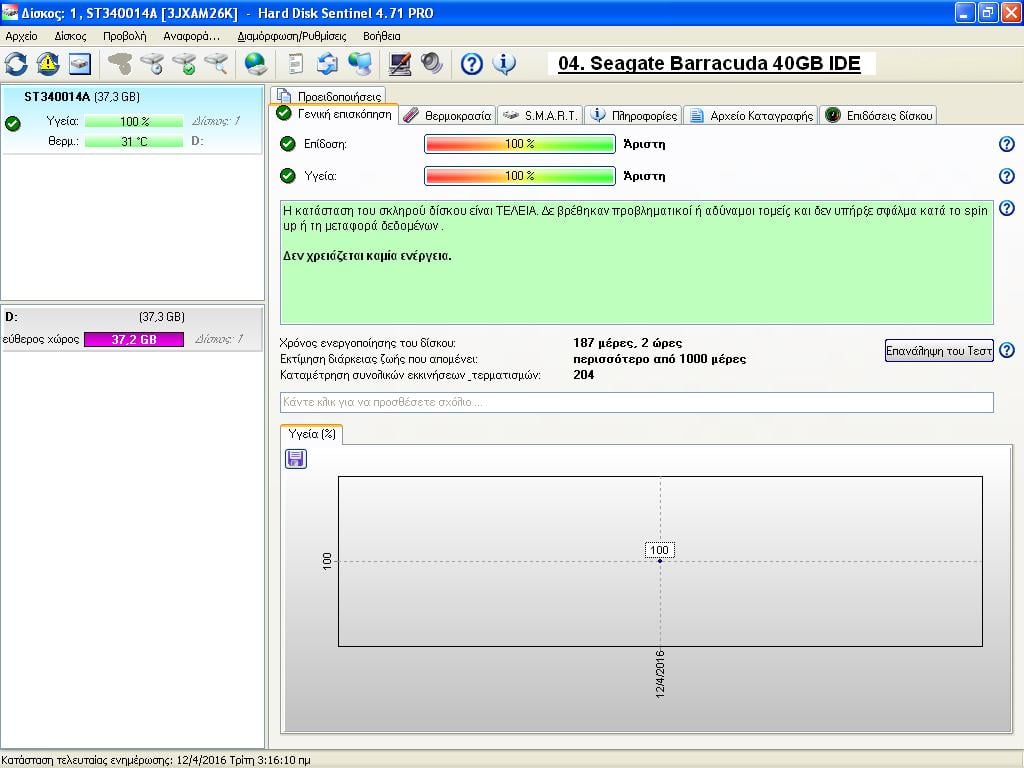Open configuration via monitor-screwdriver icon
This screenshot has width=1024, height=768.
point(400,64)
